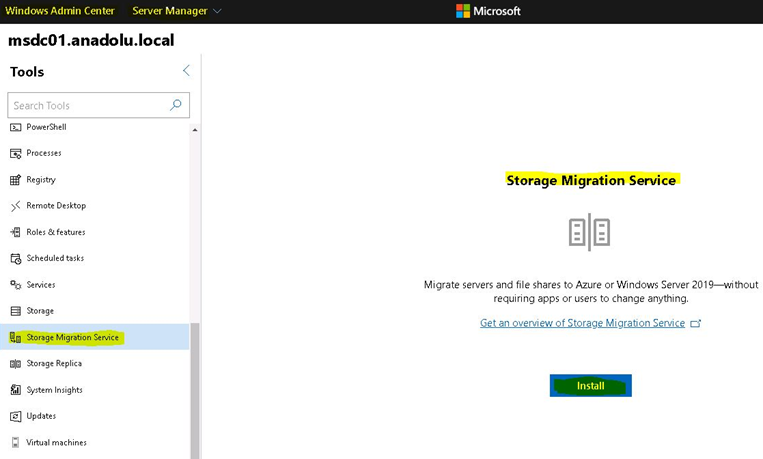The image size is (763, 459).
Task: Focus the Search Tools input field
Action: pos(98,105)
